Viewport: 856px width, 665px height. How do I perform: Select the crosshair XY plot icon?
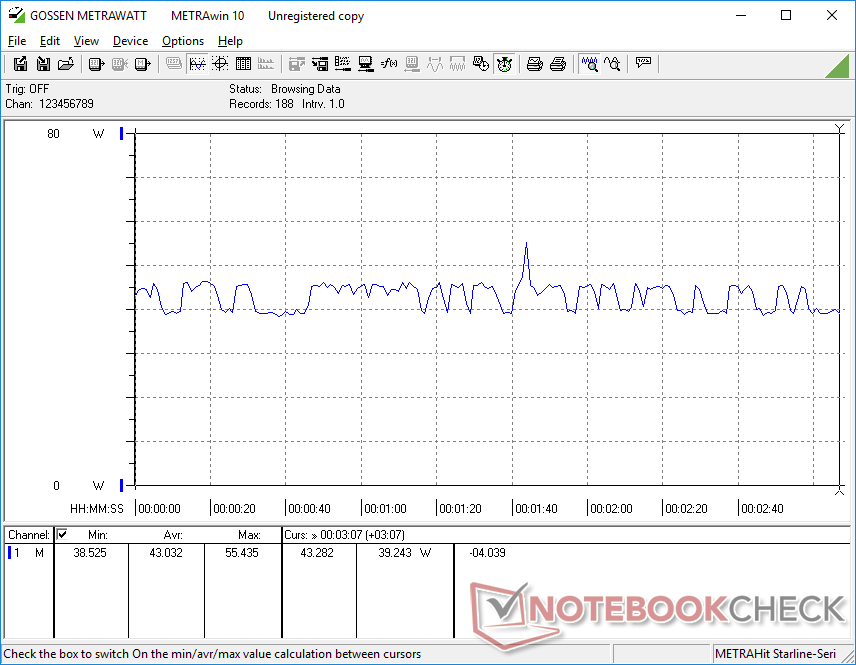(220, 64)
